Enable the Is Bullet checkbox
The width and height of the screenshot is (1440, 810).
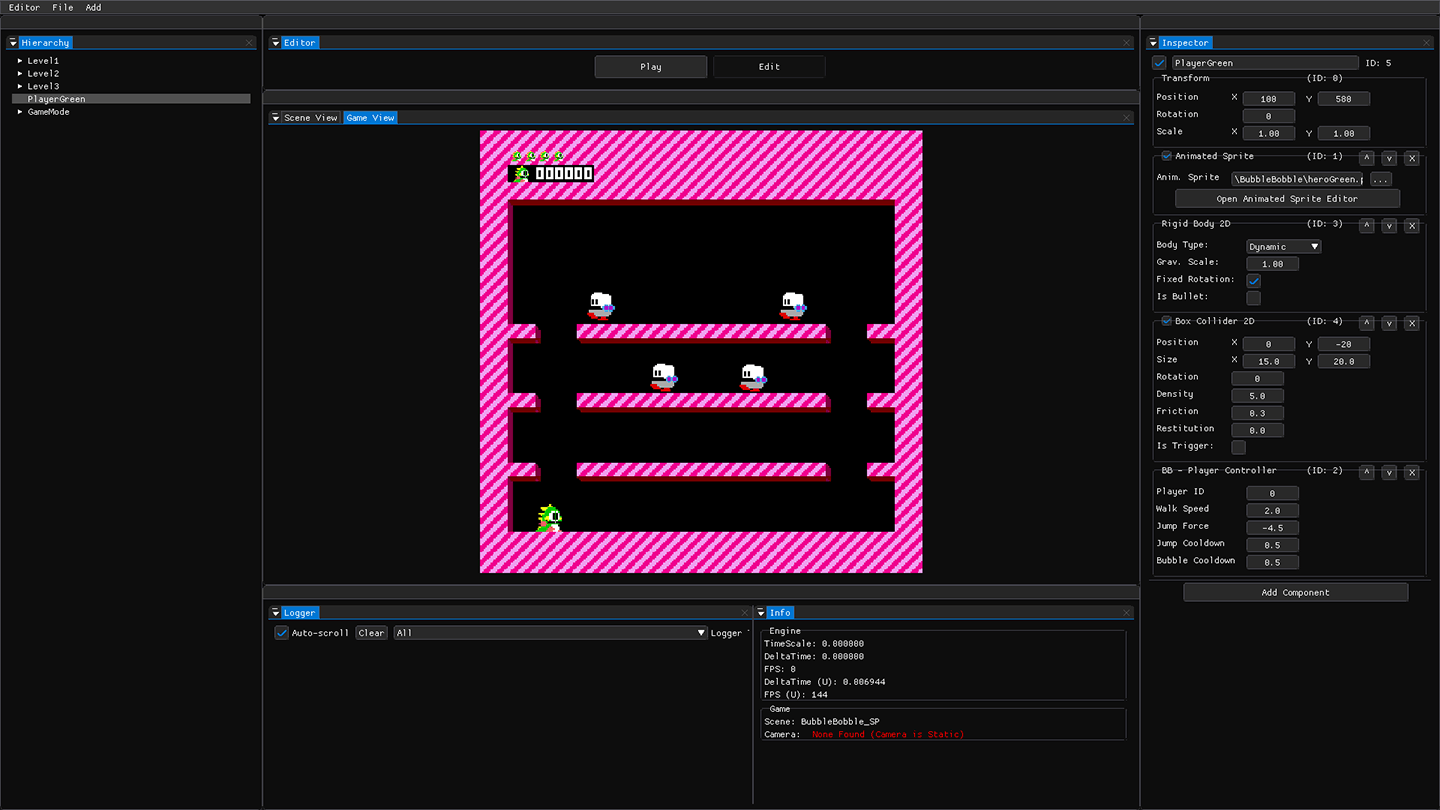tap(1254, 298)
